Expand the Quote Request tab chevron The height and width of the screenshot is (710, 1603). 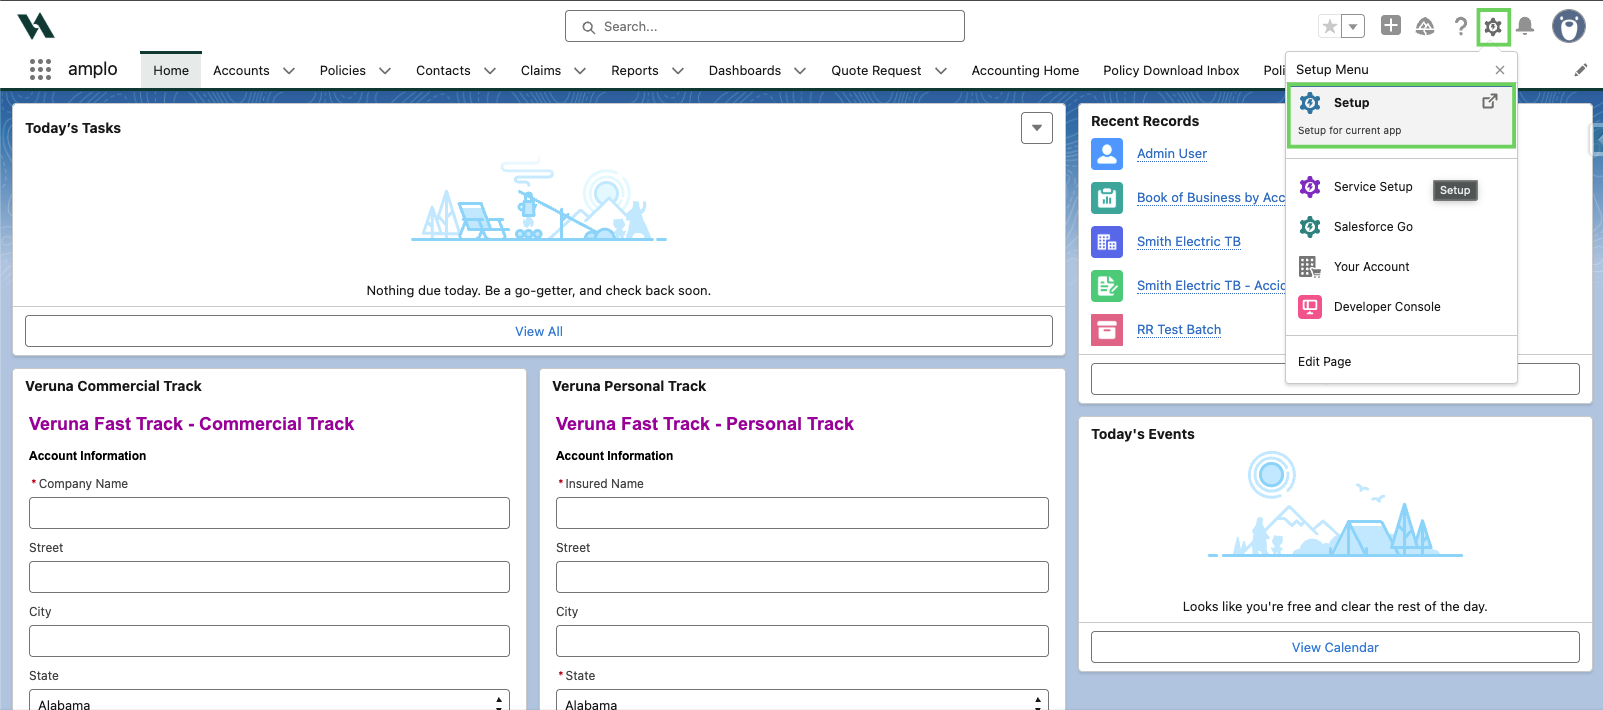pyautogui.click(x=941, y=71)
